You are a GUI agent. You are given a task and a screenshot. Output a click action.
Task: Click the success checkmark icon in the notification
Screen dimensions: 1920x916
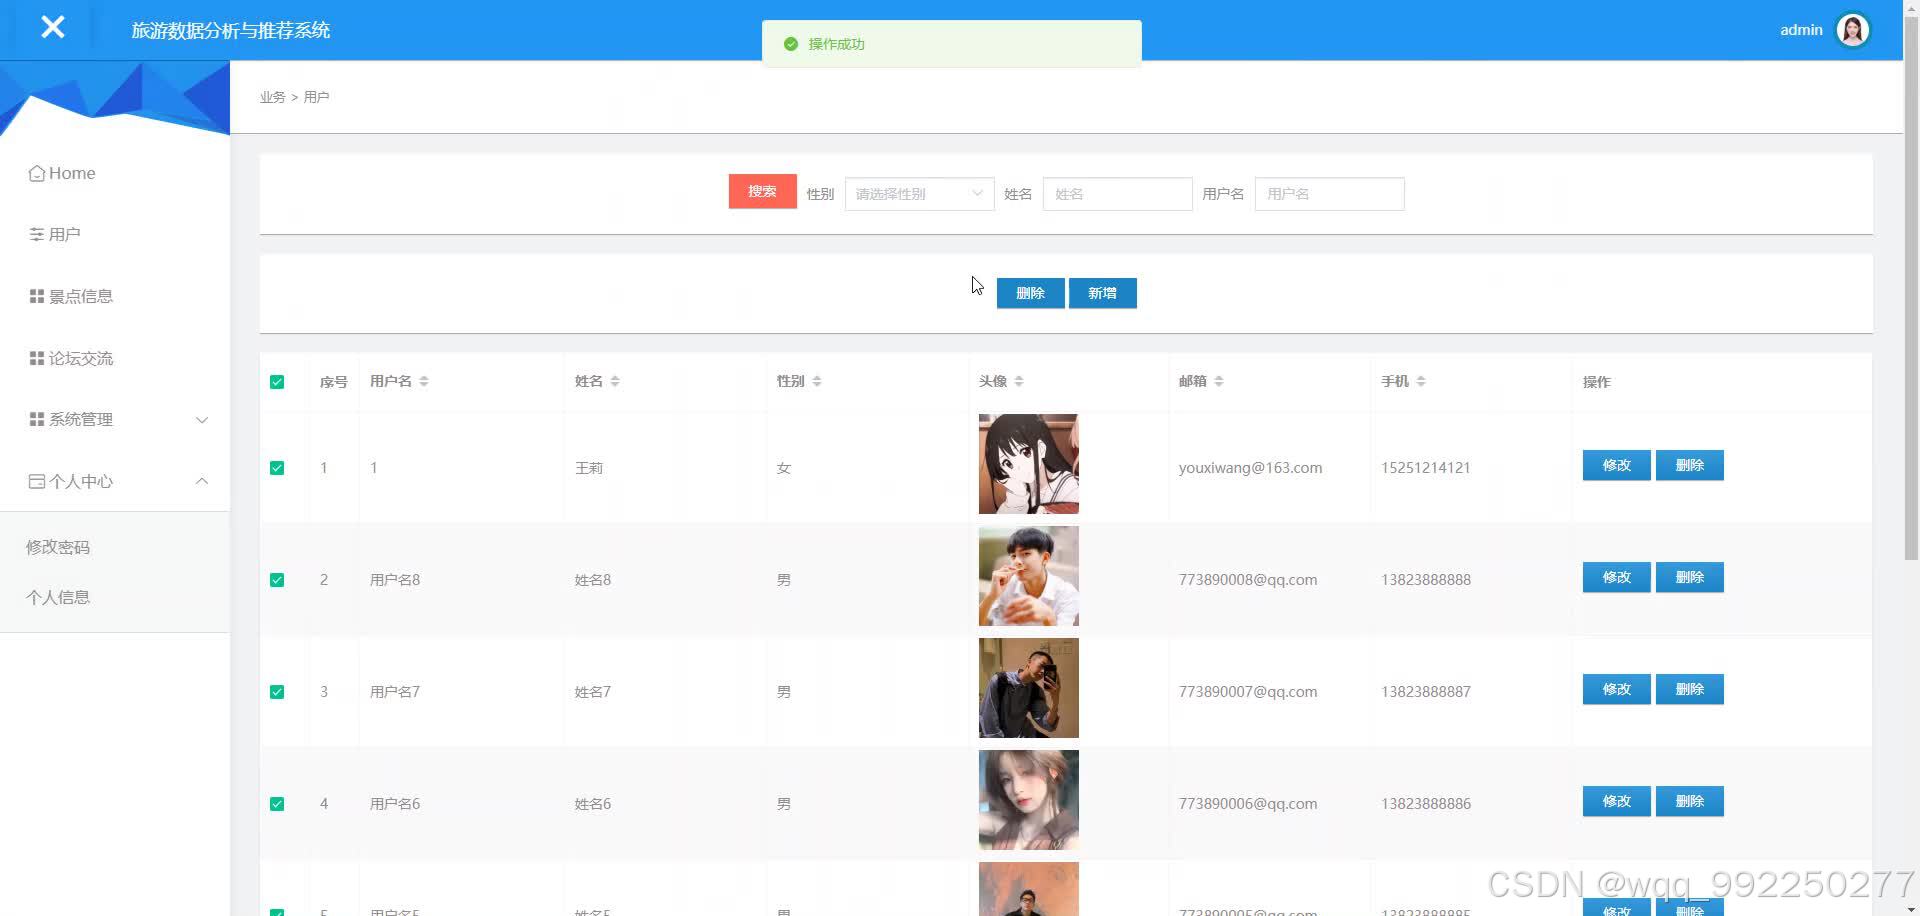791,44
